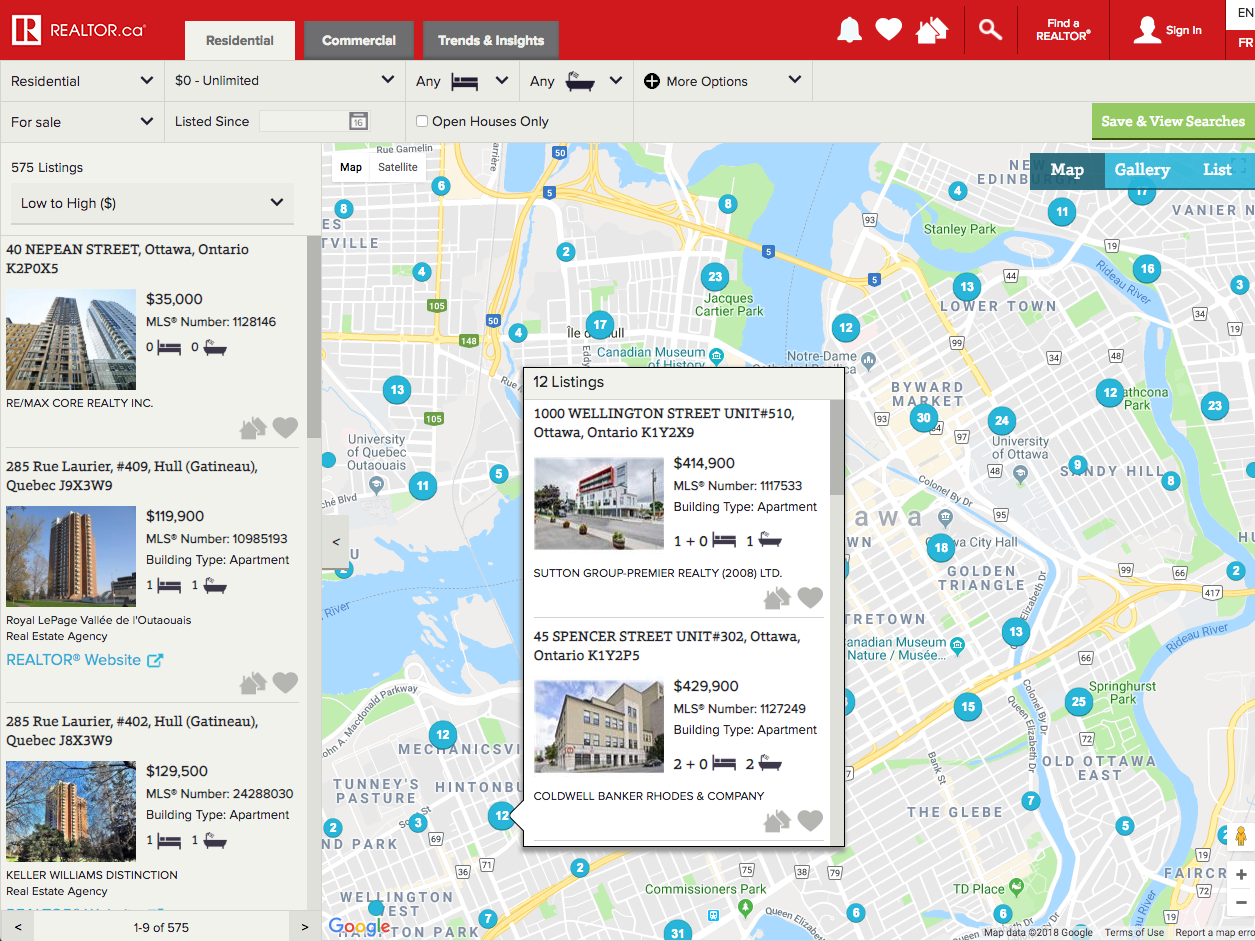Open the price range dropdown
The height and width of the screenshot is (941, 1255).
click(x=284, y=81)
